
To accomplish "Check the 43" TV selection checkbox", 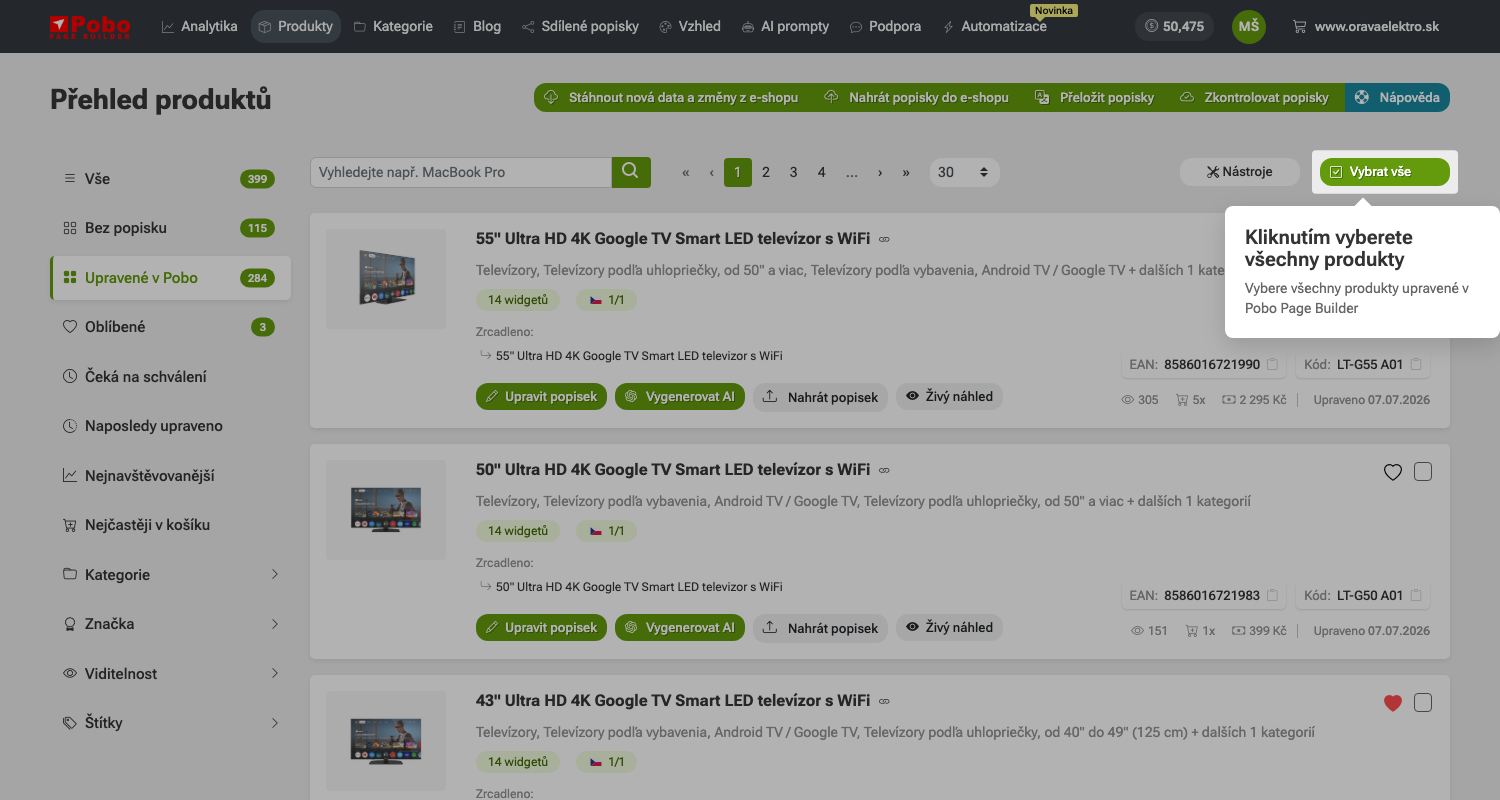I will [1423, 703].
